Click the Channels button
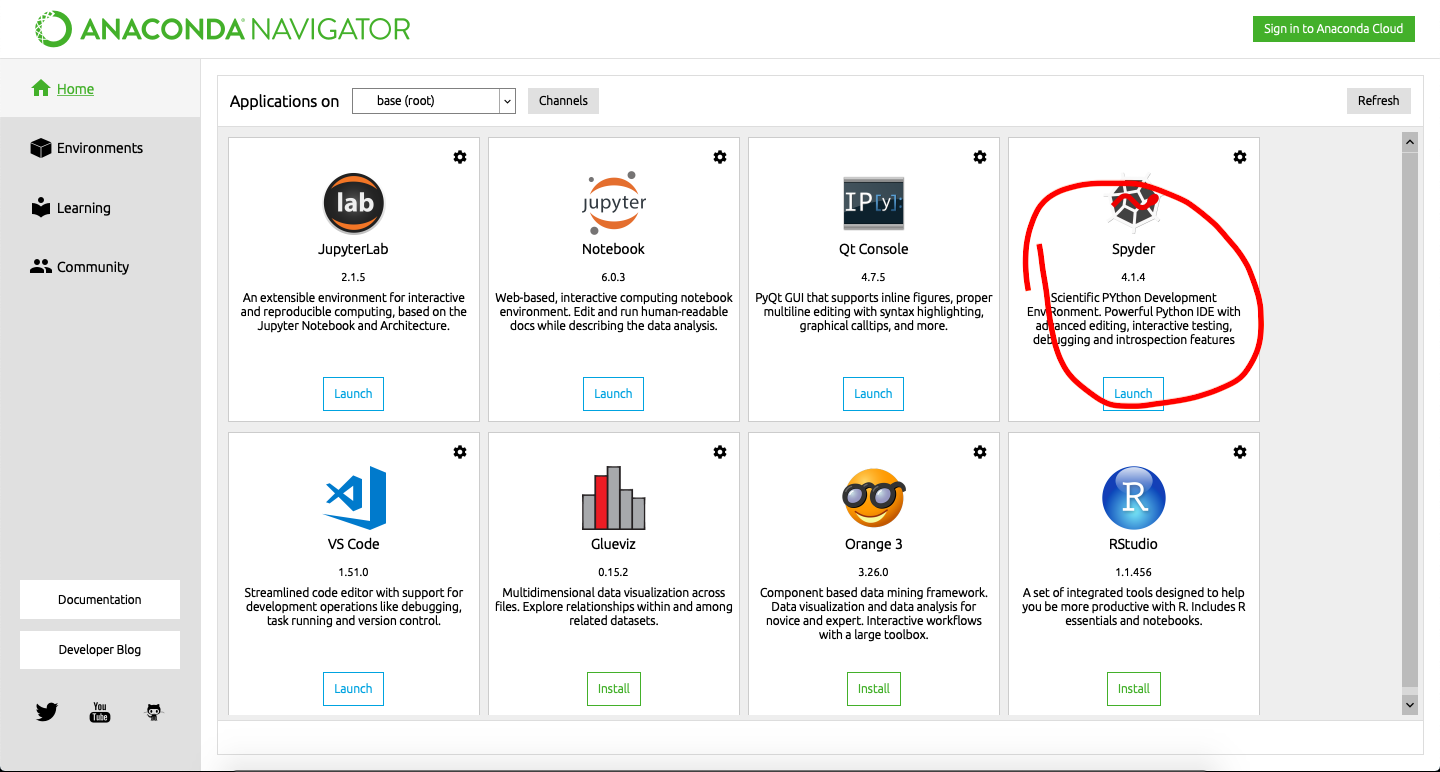Screen dimensions: 1440x772 coord(563,101)
